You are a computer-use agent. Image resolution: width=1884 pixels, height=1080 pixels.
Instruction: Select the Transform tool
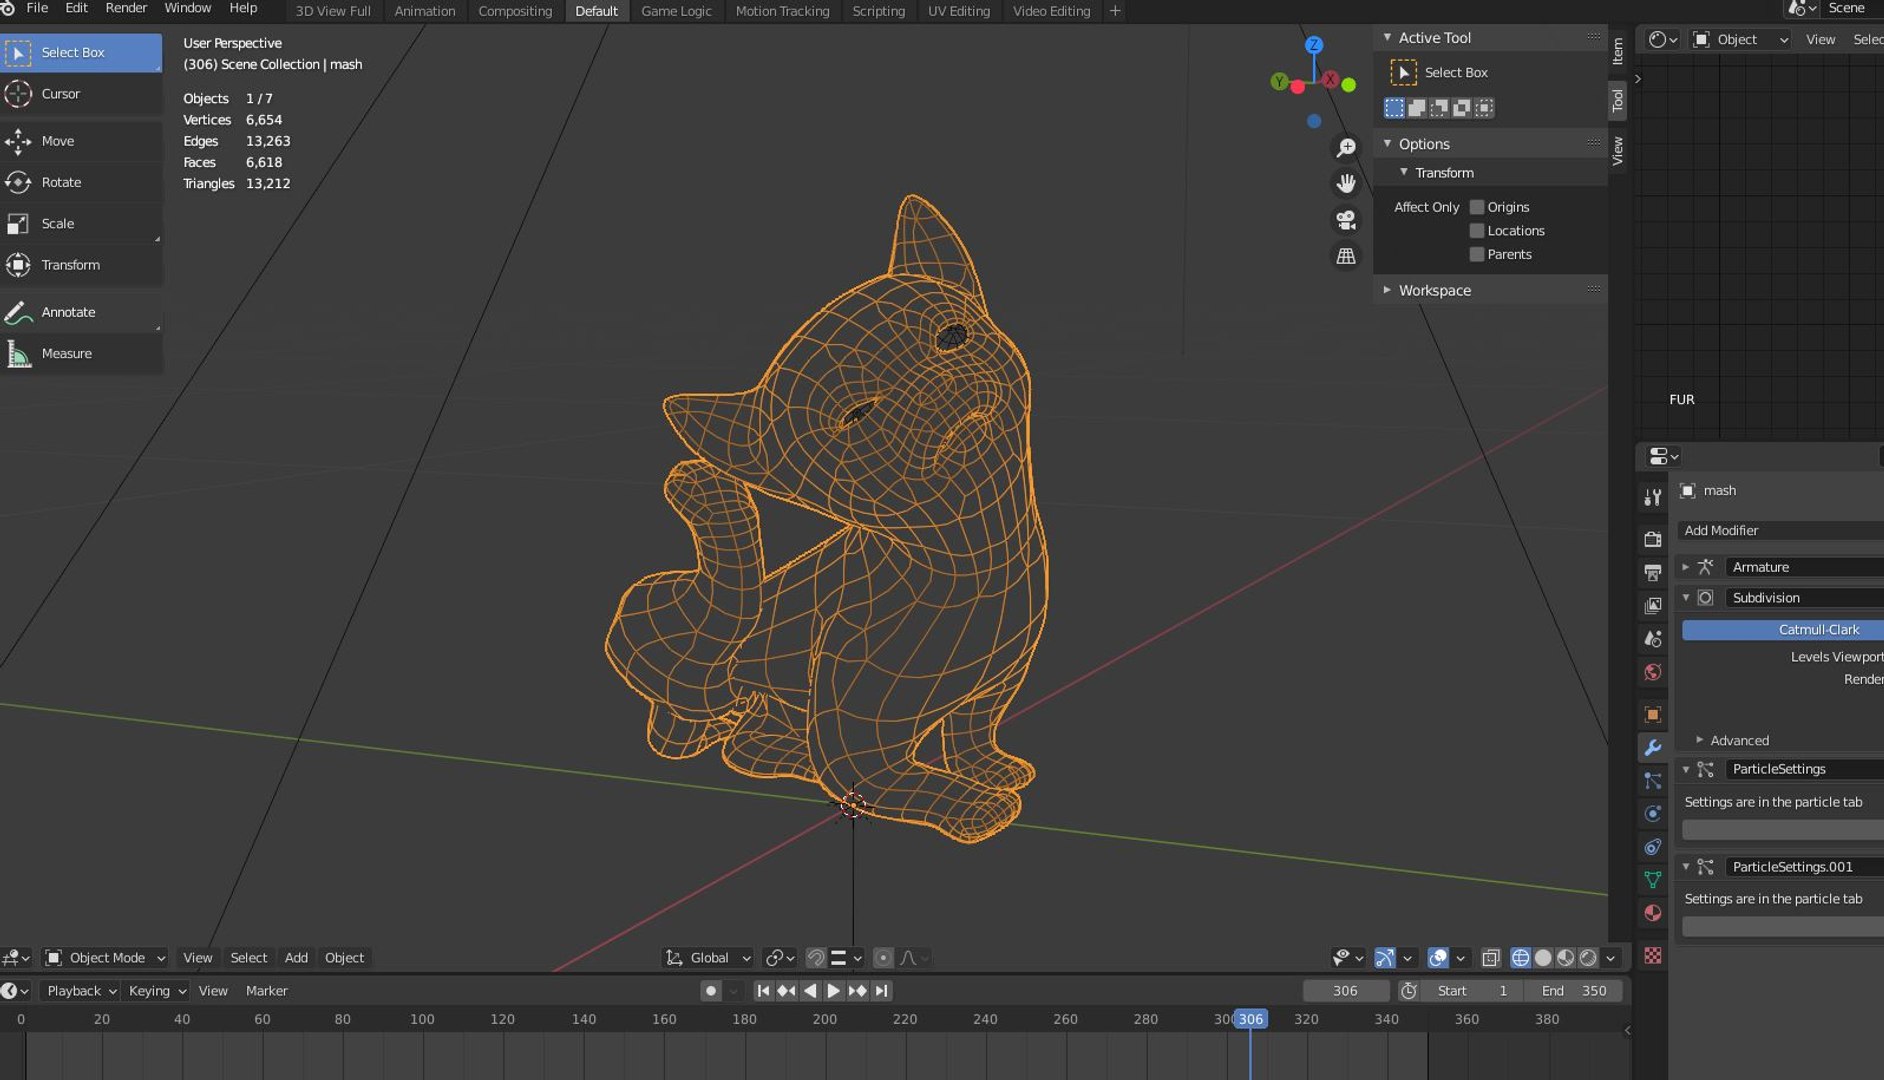tap(81, 265)
